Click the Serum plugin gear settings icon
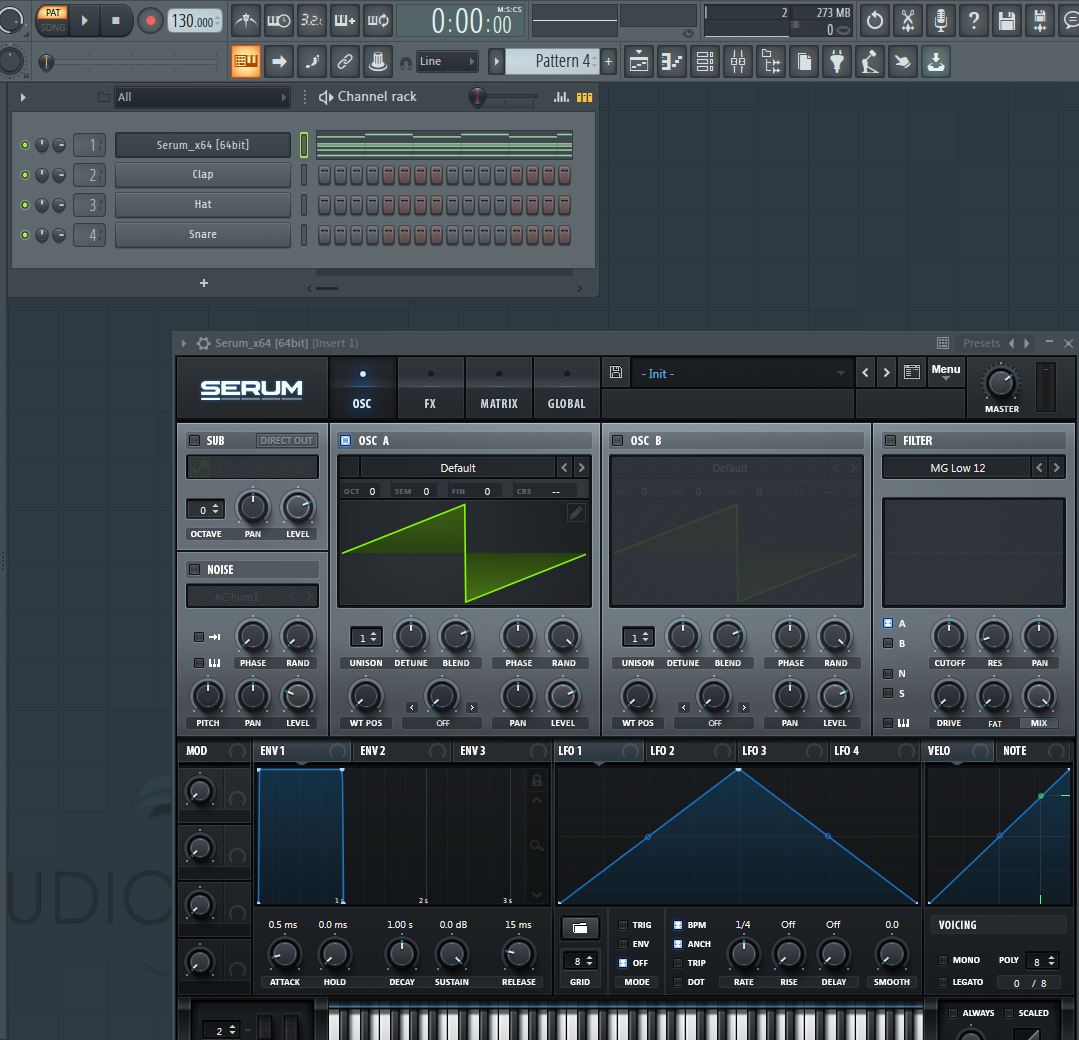This screenshot has height=1040, width=1079. pos(203,343)
